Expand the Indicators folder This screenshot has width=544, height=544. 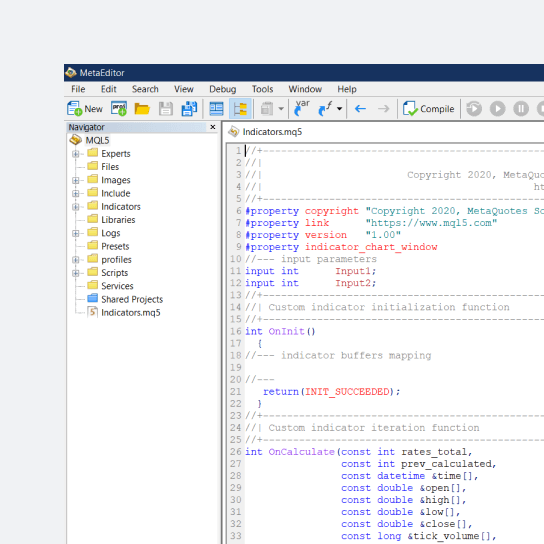click(x=76, y=207)
